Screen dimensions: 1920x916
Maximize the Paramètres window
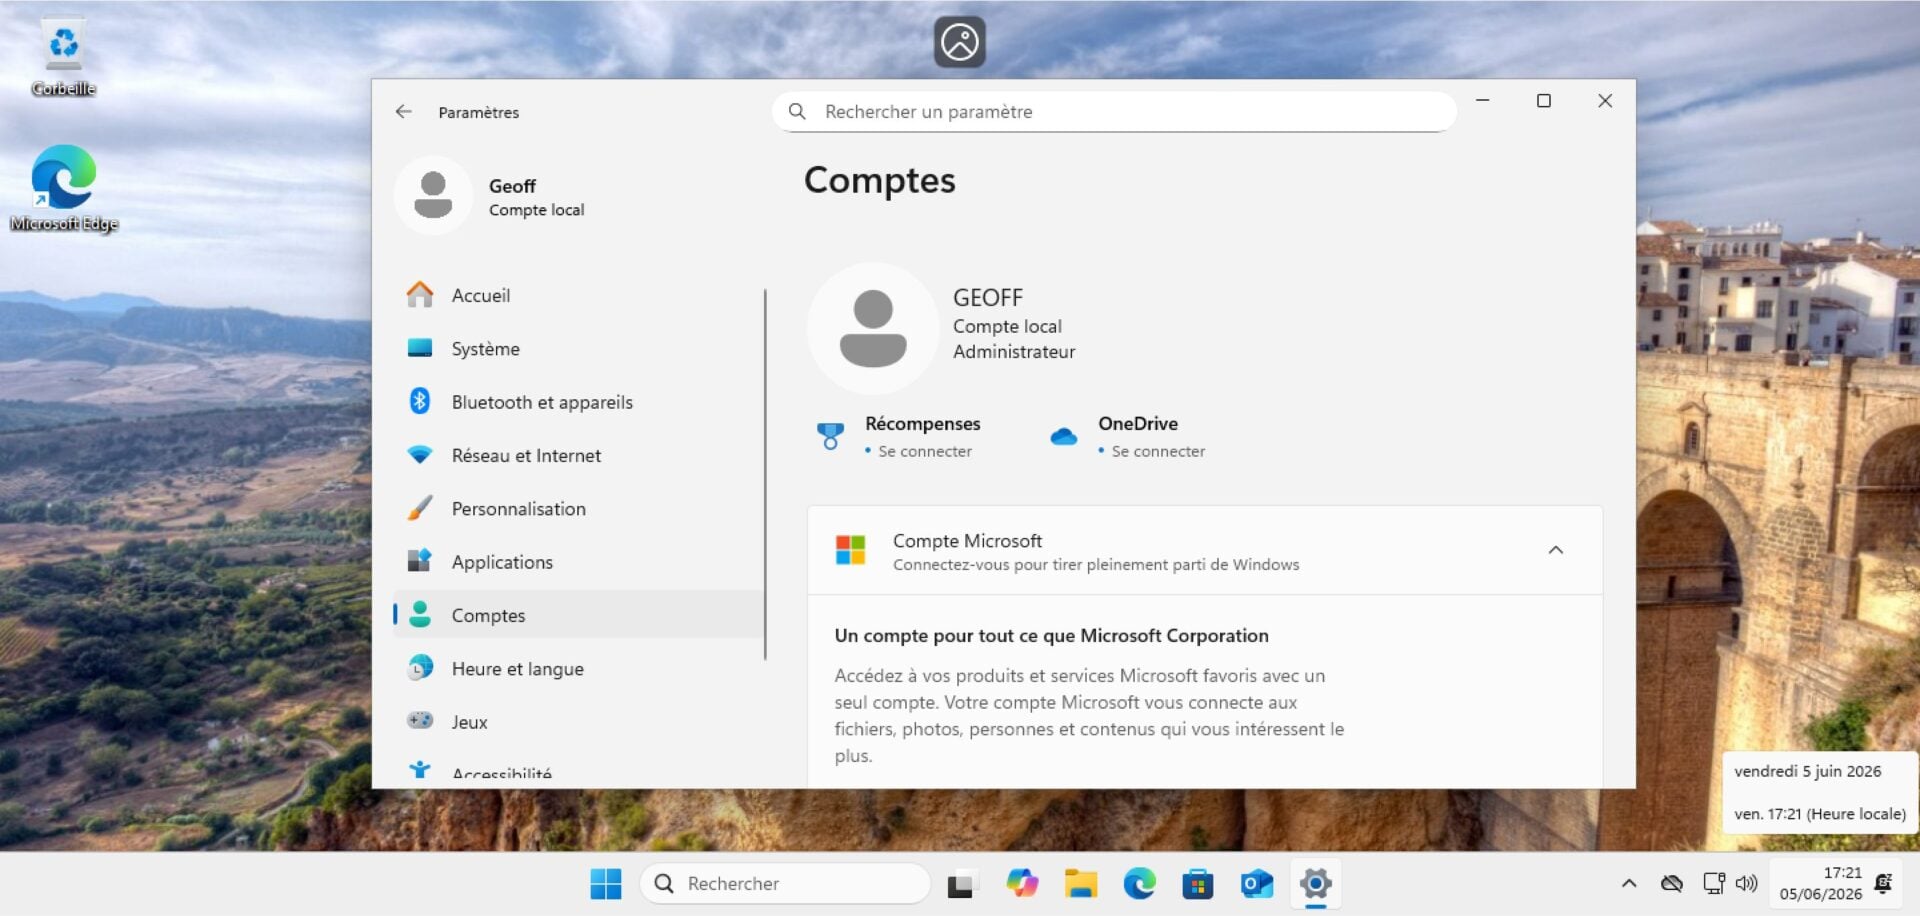tap(1544, 101)
